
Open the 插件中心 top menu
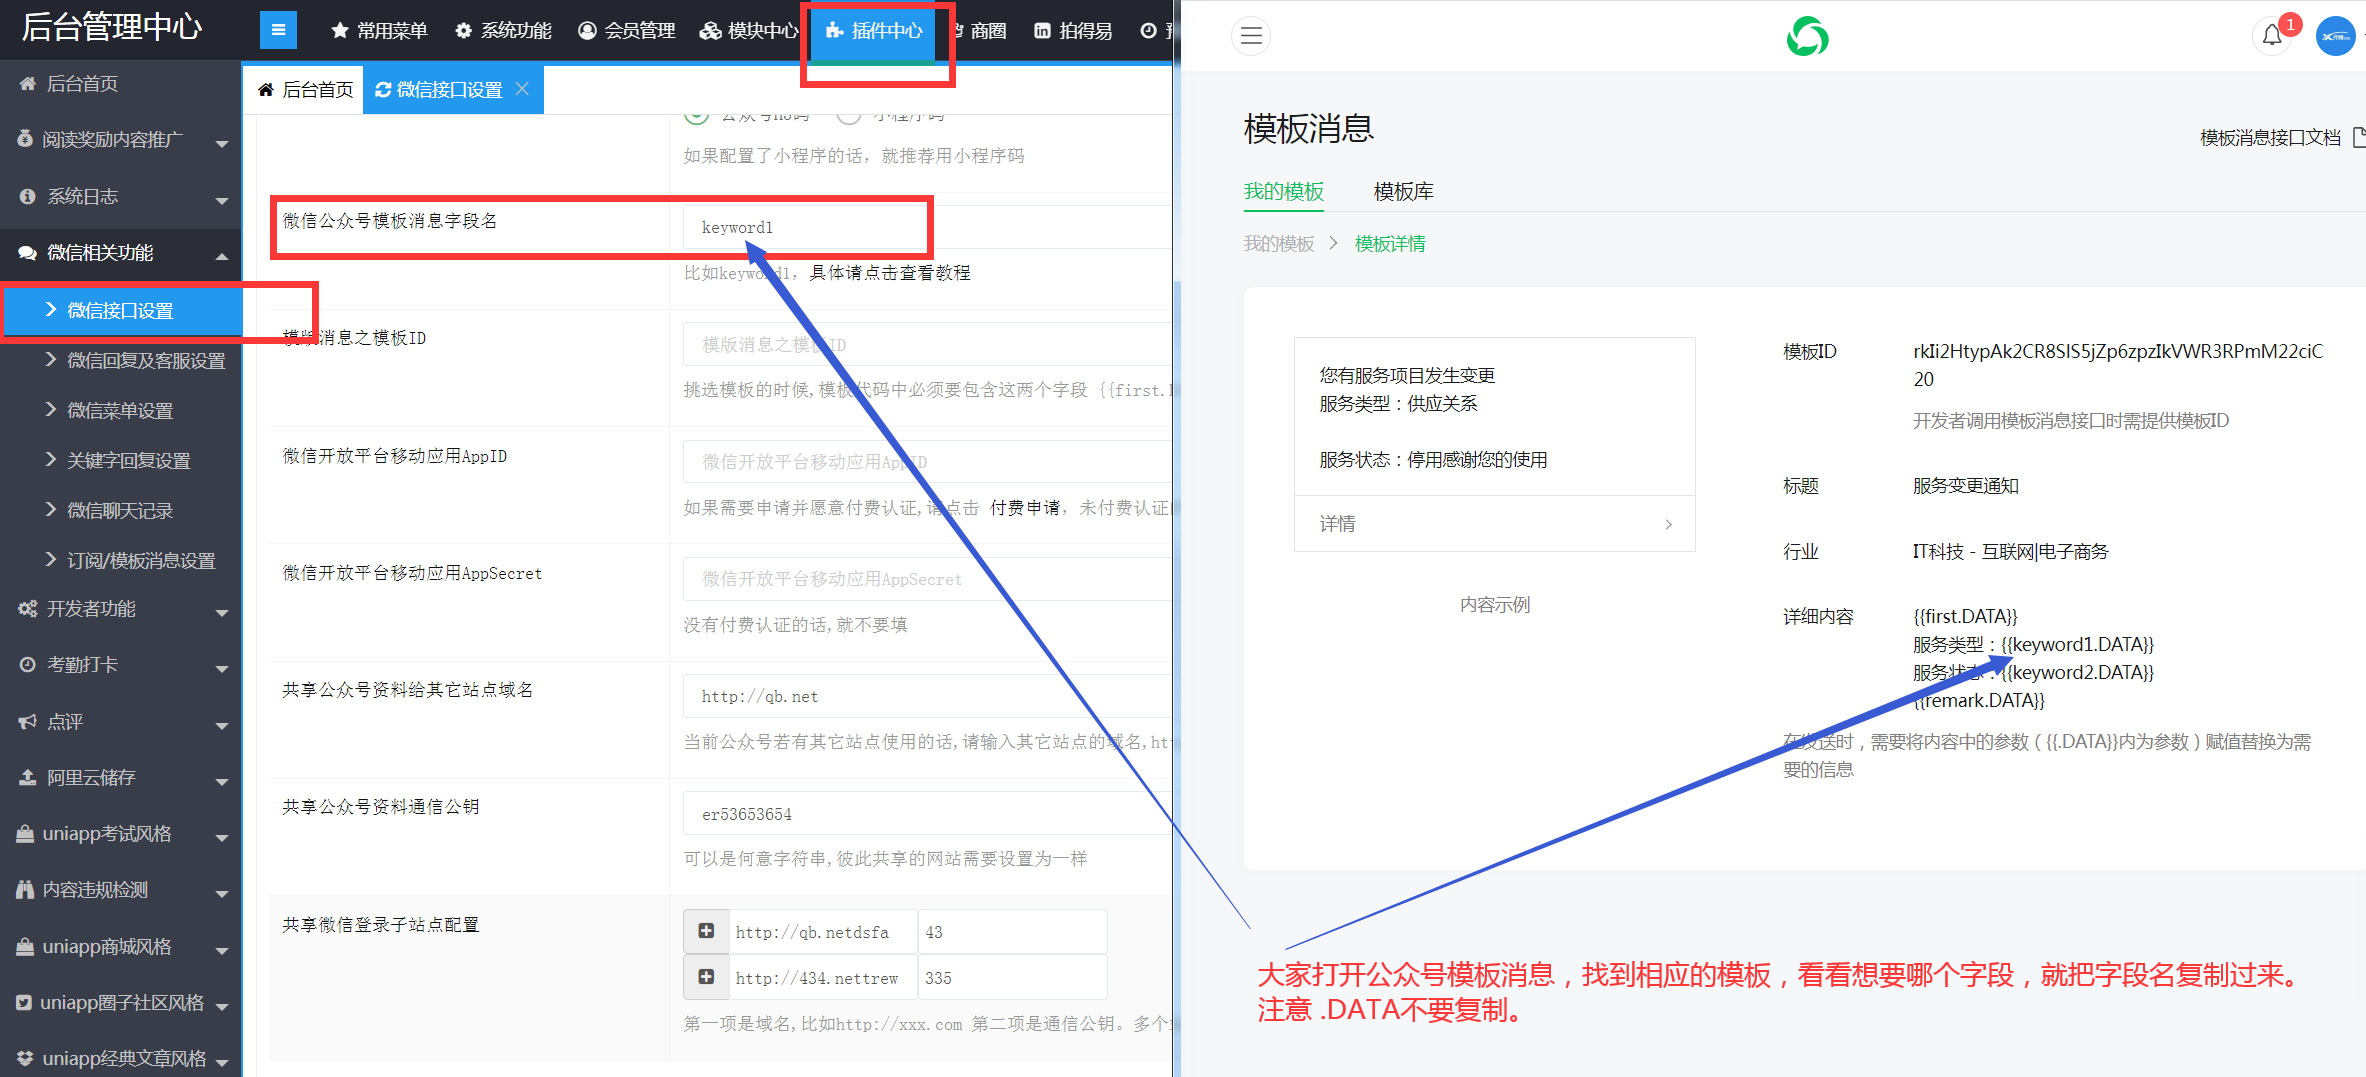click(x=874, y=31)
